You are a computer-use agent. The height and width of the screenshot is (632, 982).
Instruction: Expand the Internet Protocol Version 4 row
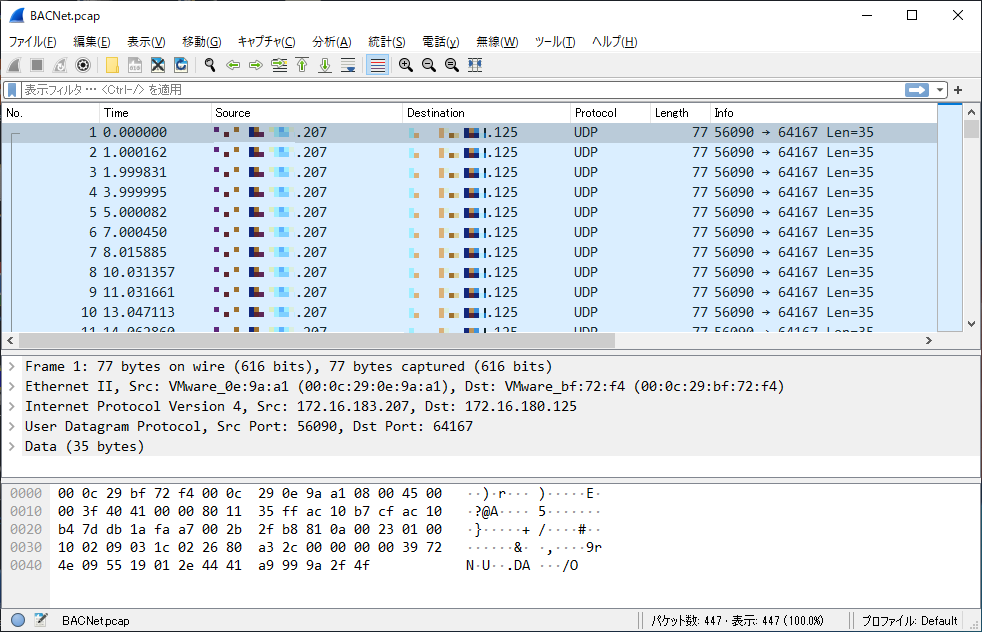[x=11, y=407]
